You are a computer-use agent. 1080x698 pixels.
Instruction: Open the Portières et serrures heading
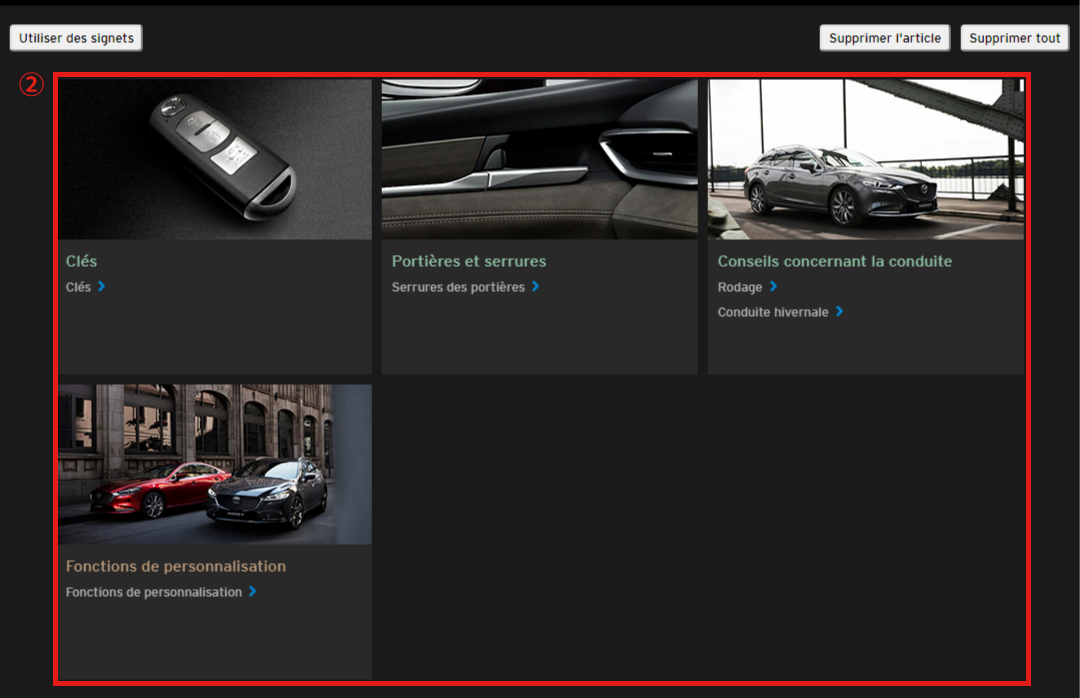coord(469,261)
